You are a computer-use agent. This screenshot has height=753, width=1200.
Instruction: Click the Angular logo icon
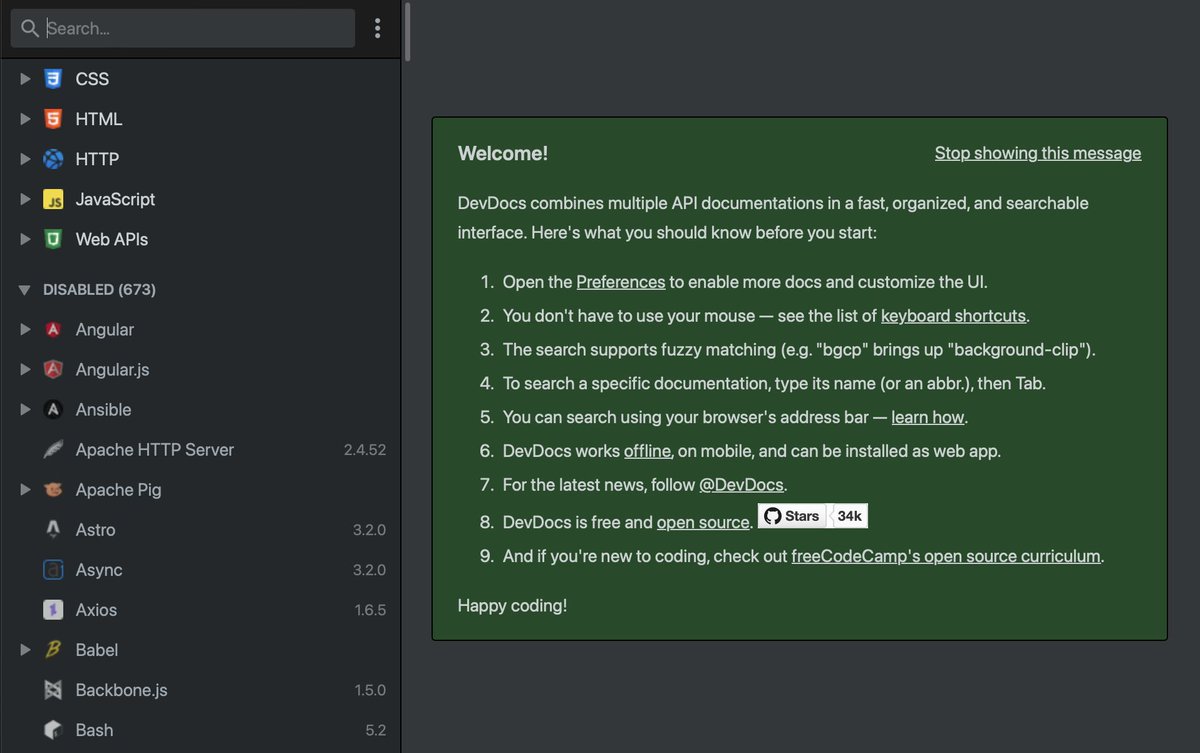coord(53,329)
